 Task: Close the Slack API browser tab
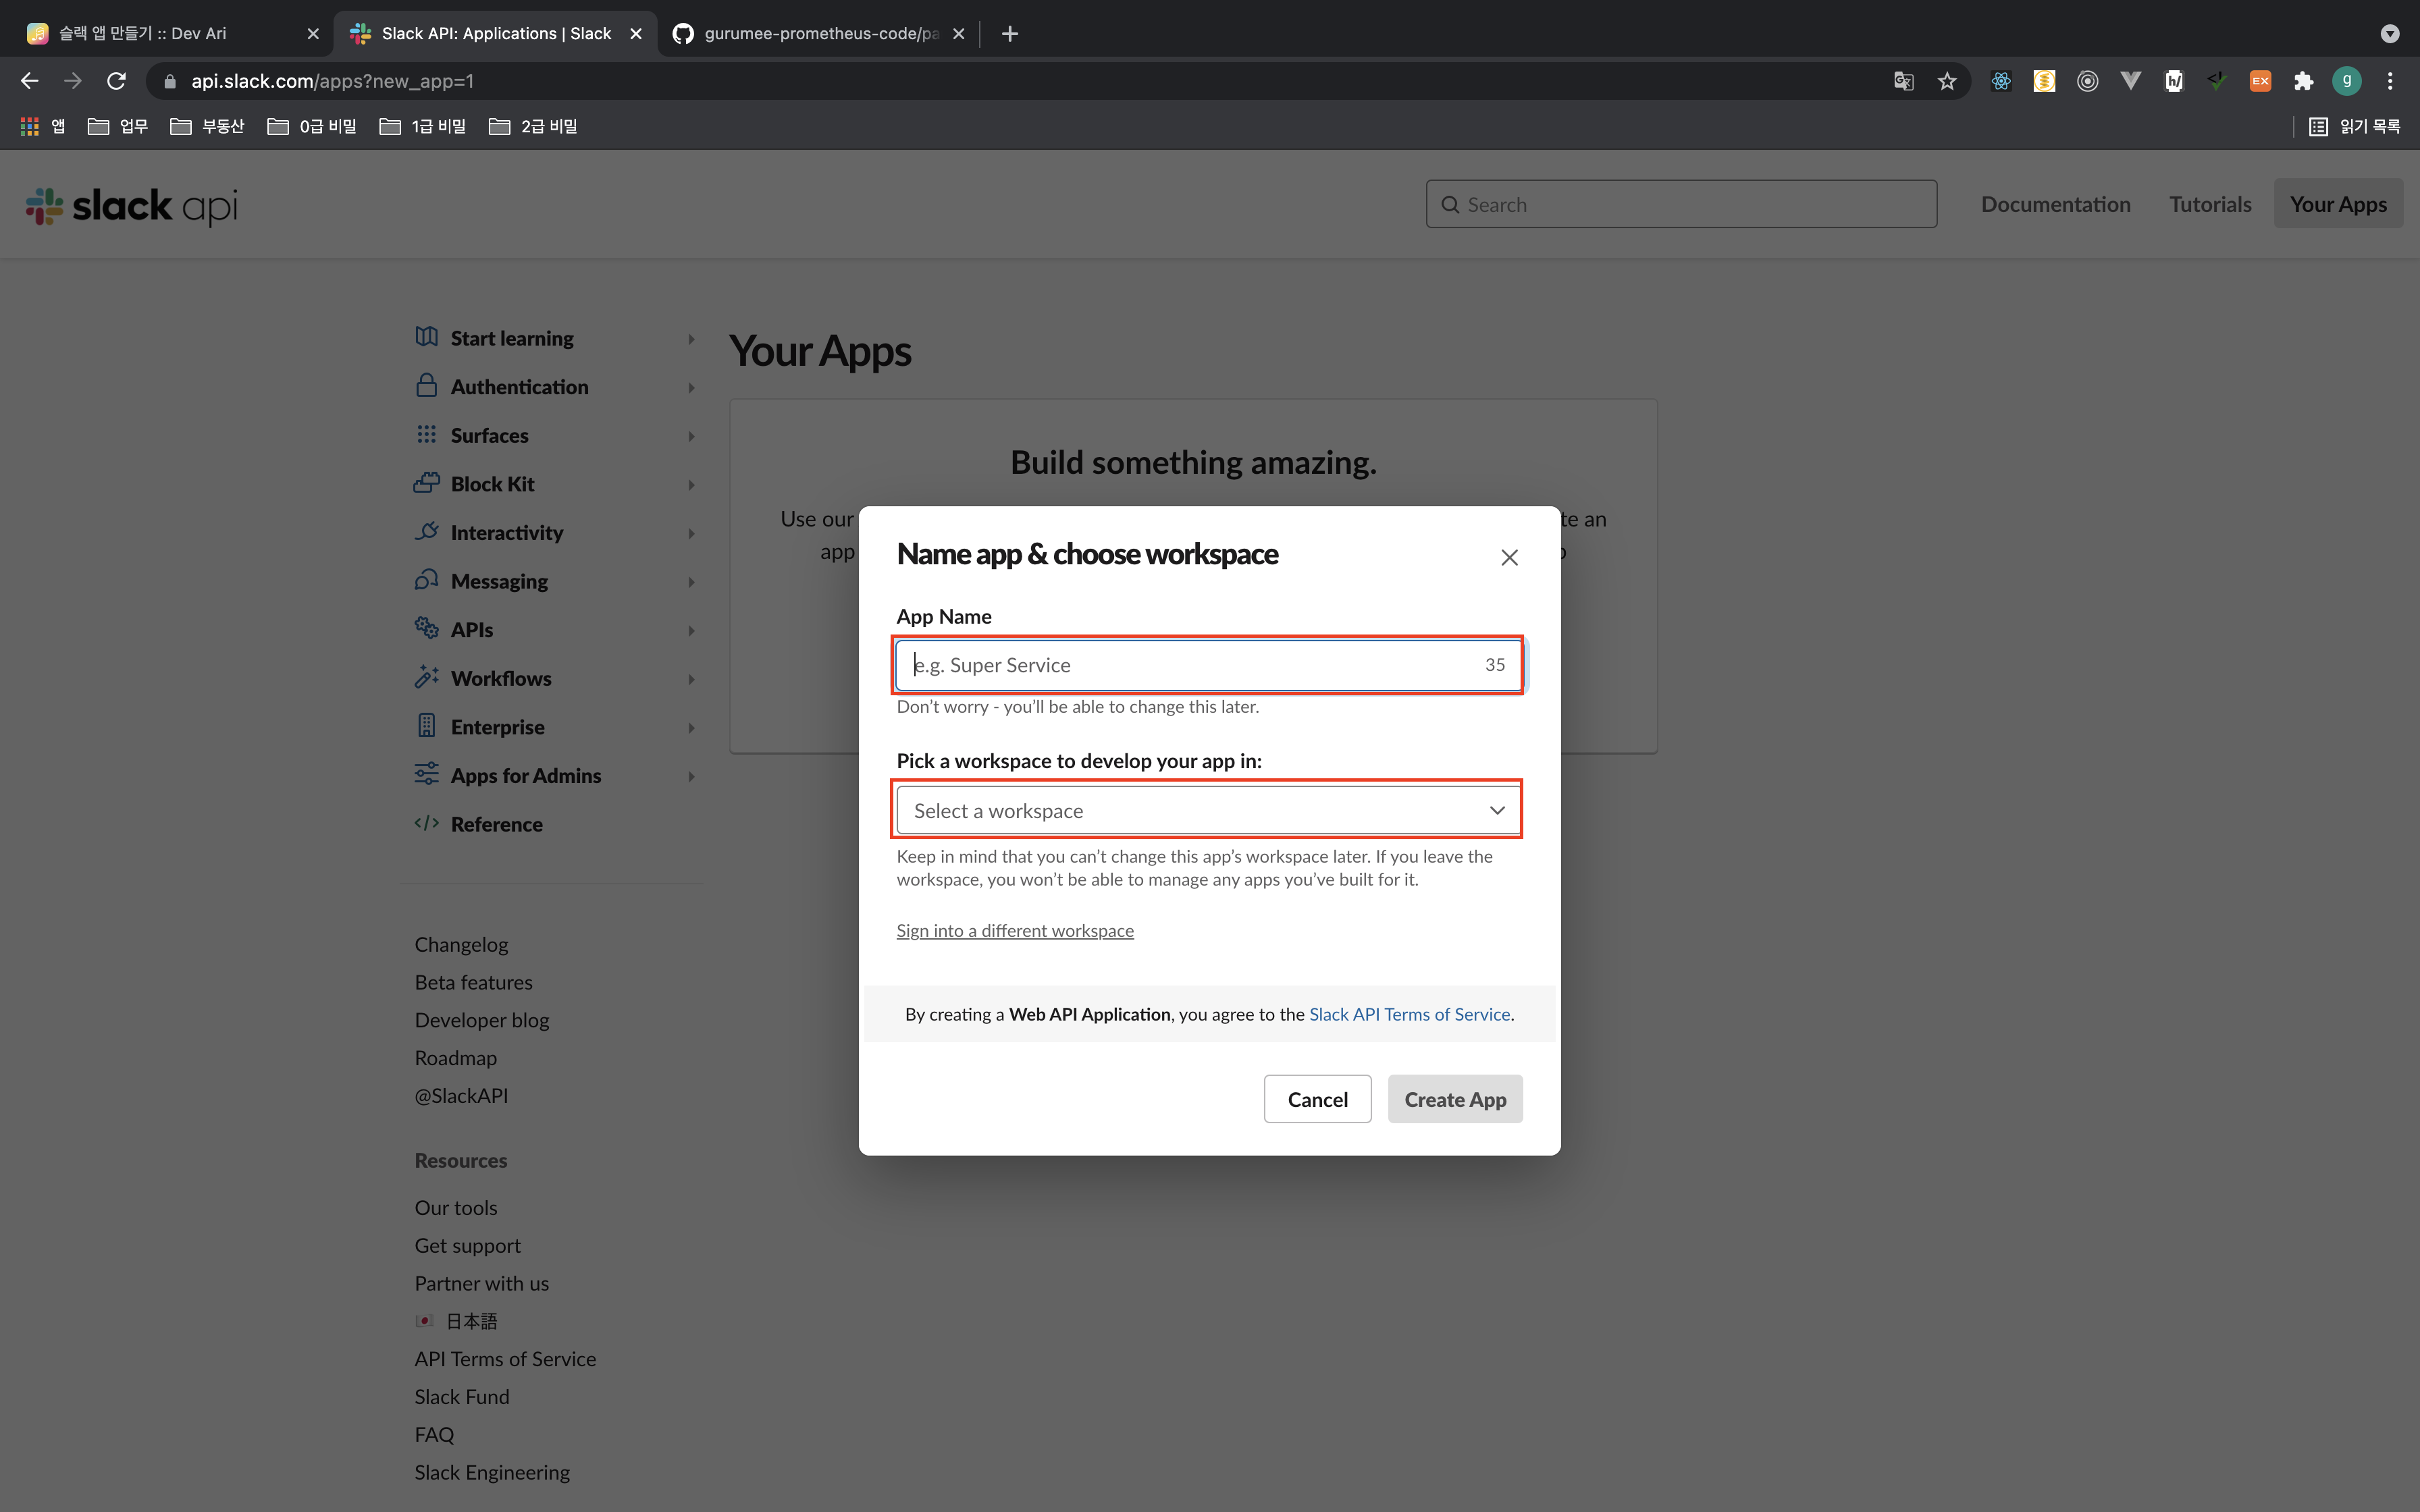(636, 34)
